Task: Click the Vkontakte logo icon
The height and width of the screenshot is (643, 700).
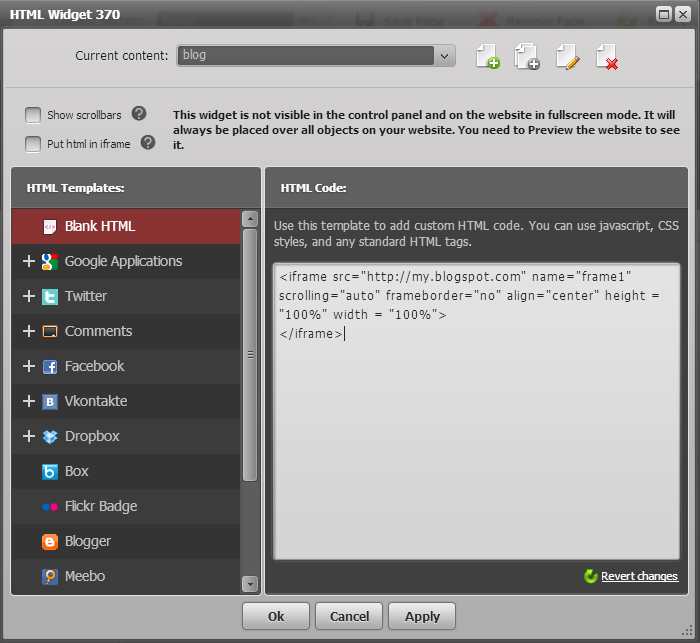Action: pyautogui.click(x=50, y=401)
